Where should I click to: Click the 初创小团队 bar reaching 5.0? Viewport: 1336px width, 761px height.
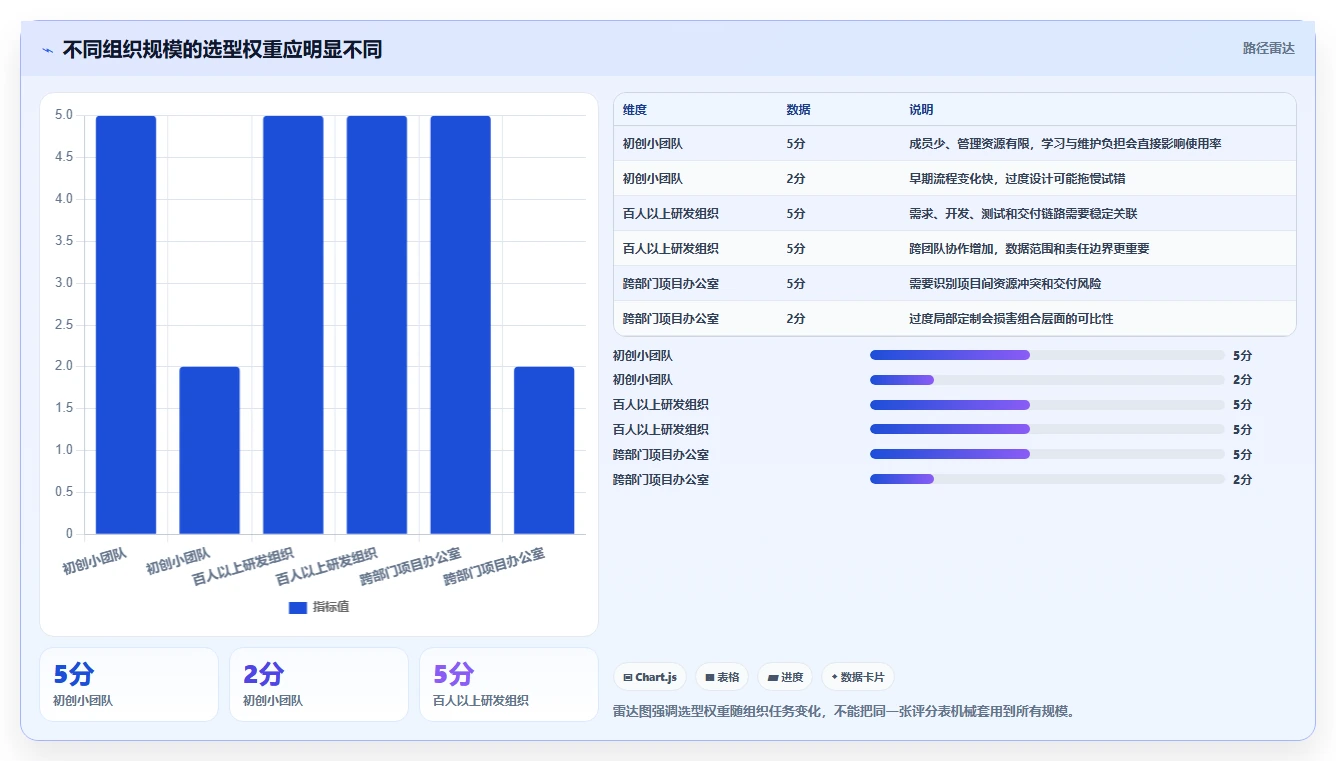pyautogui.click(x=126, y=325)
